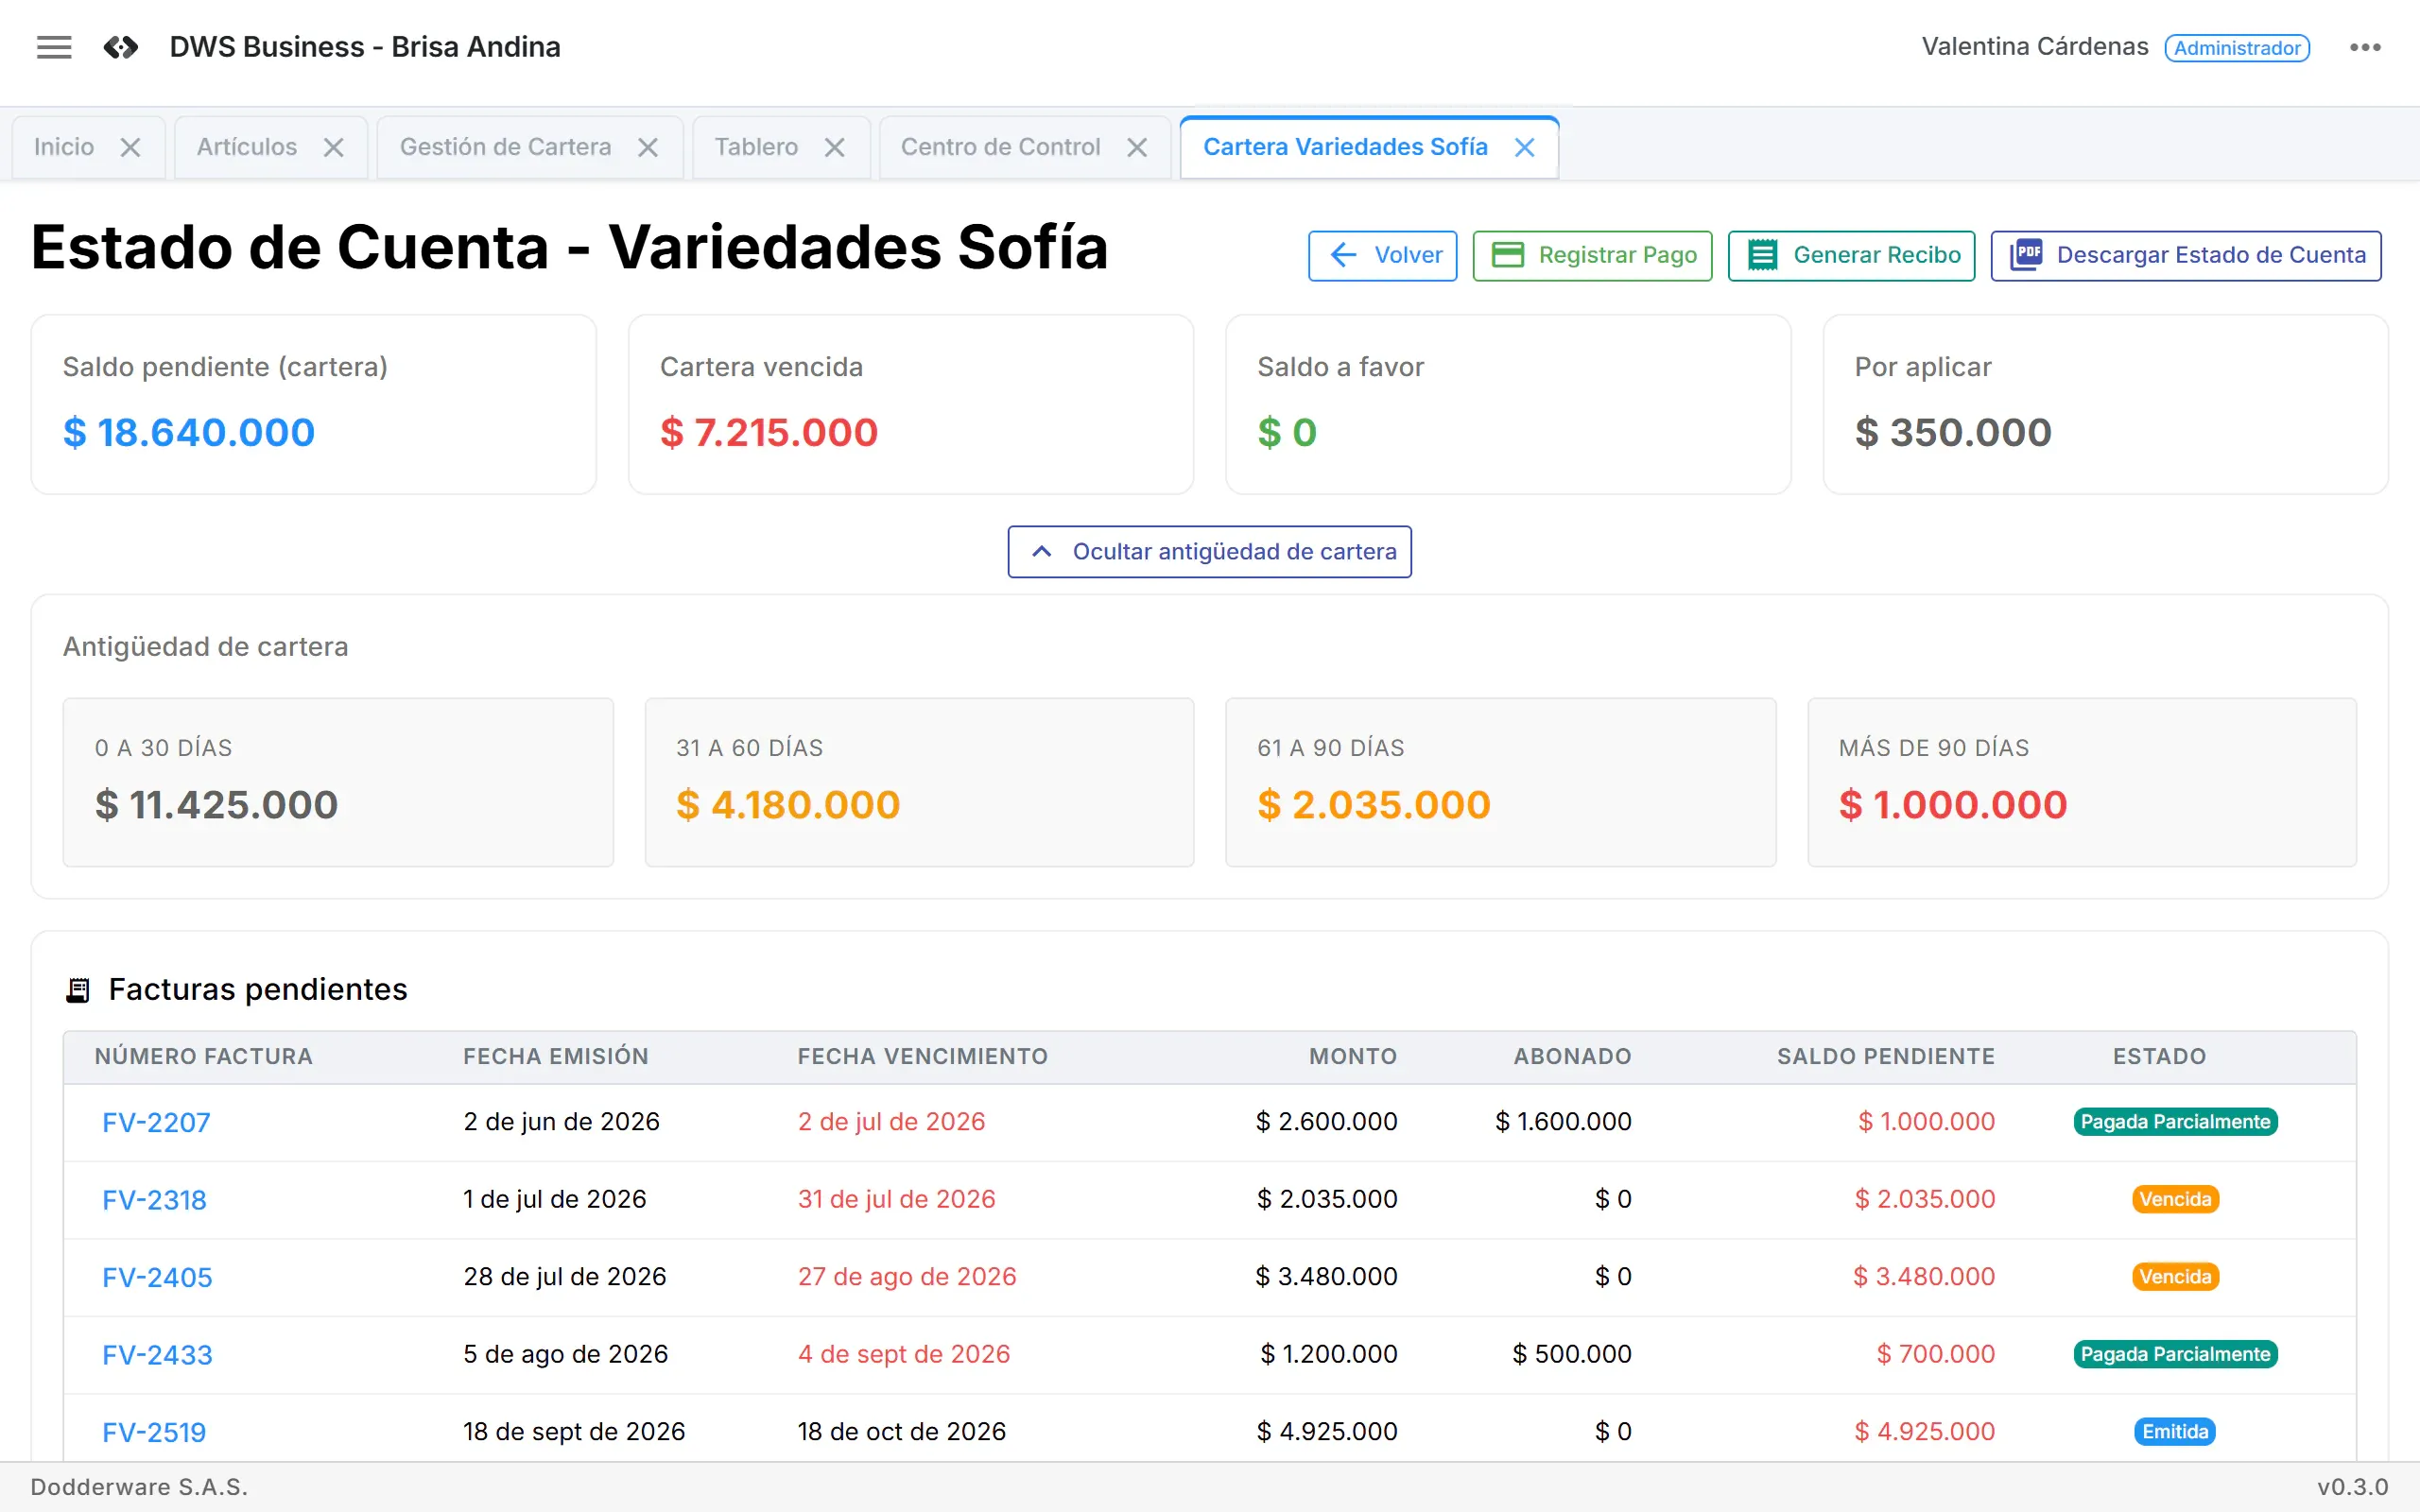Viewport: 2420px width, 1512px height.
Task: Click Generar Recibo button
Action: (1851, 255)
